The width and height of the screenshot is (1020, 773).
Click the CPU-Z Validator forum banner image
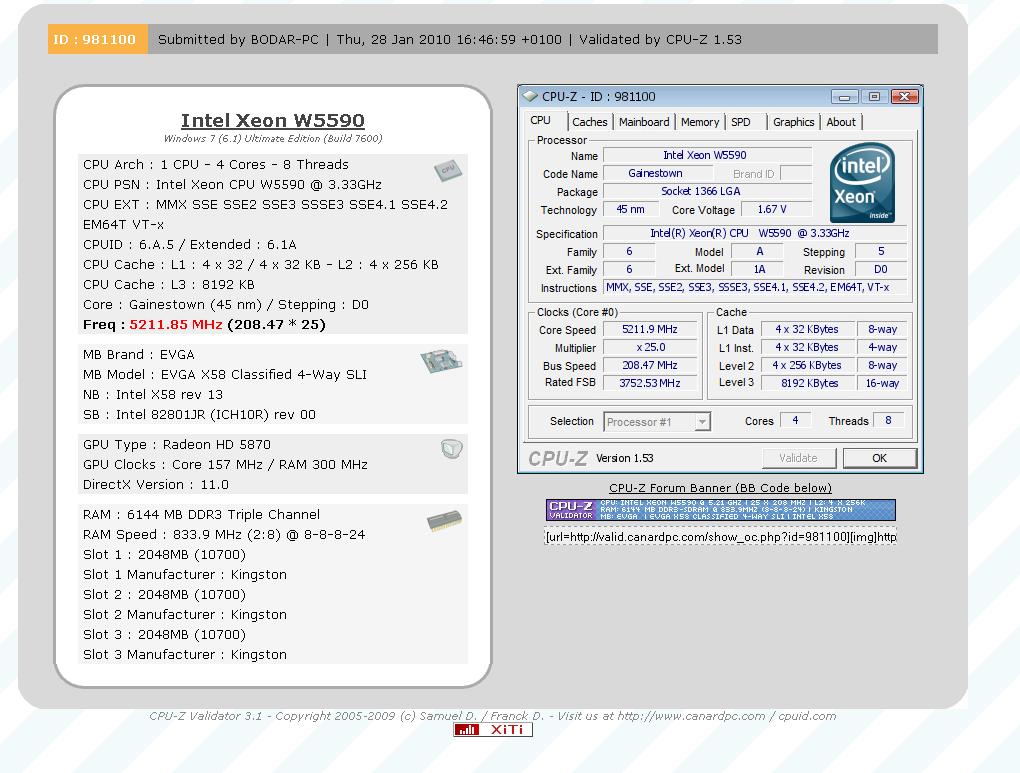tap(721, 509)
